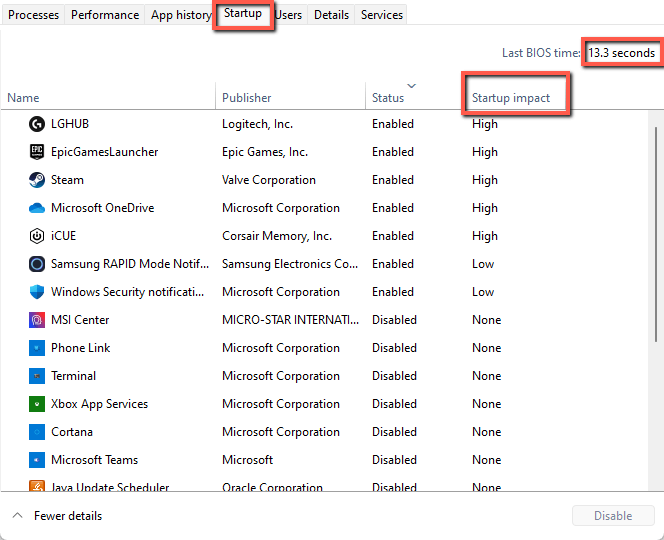Select the Windows Security notificati... entry
664x540 pixels.
(x=127, y=291)
